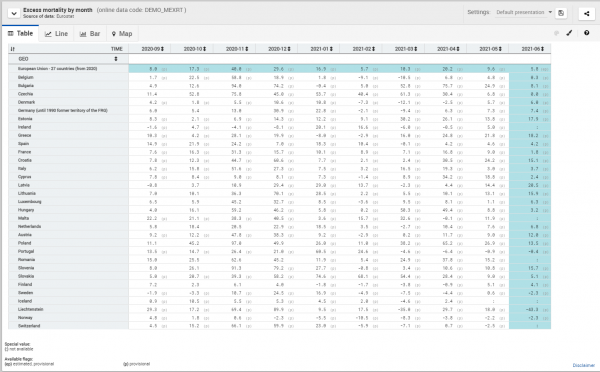Switch to the Table tab
600x372 pixels.
point(20,34)
